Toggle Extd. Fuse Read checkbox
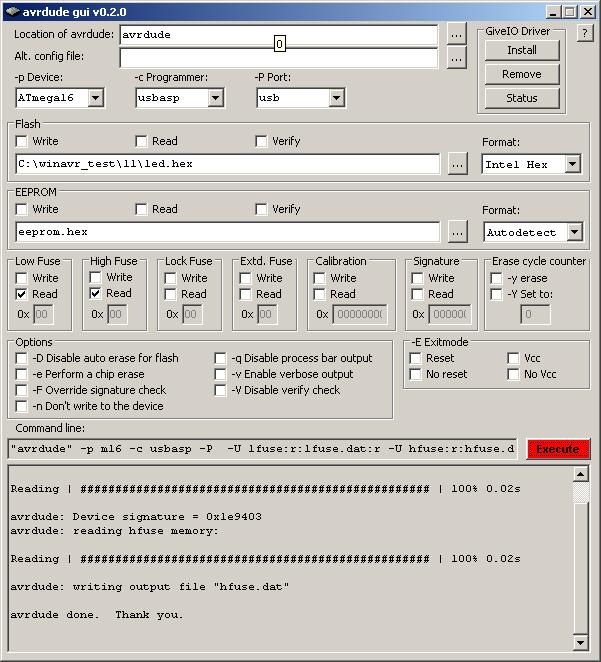 coord(245,294)
